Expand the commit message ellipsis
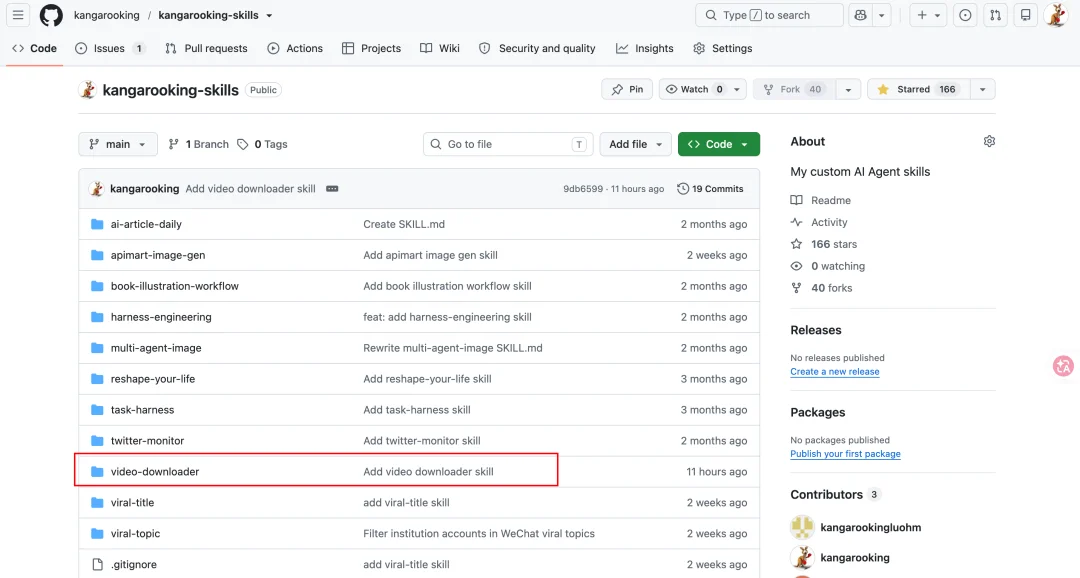The width and height of the screenshot is (1080, 578). coord(332,189)
